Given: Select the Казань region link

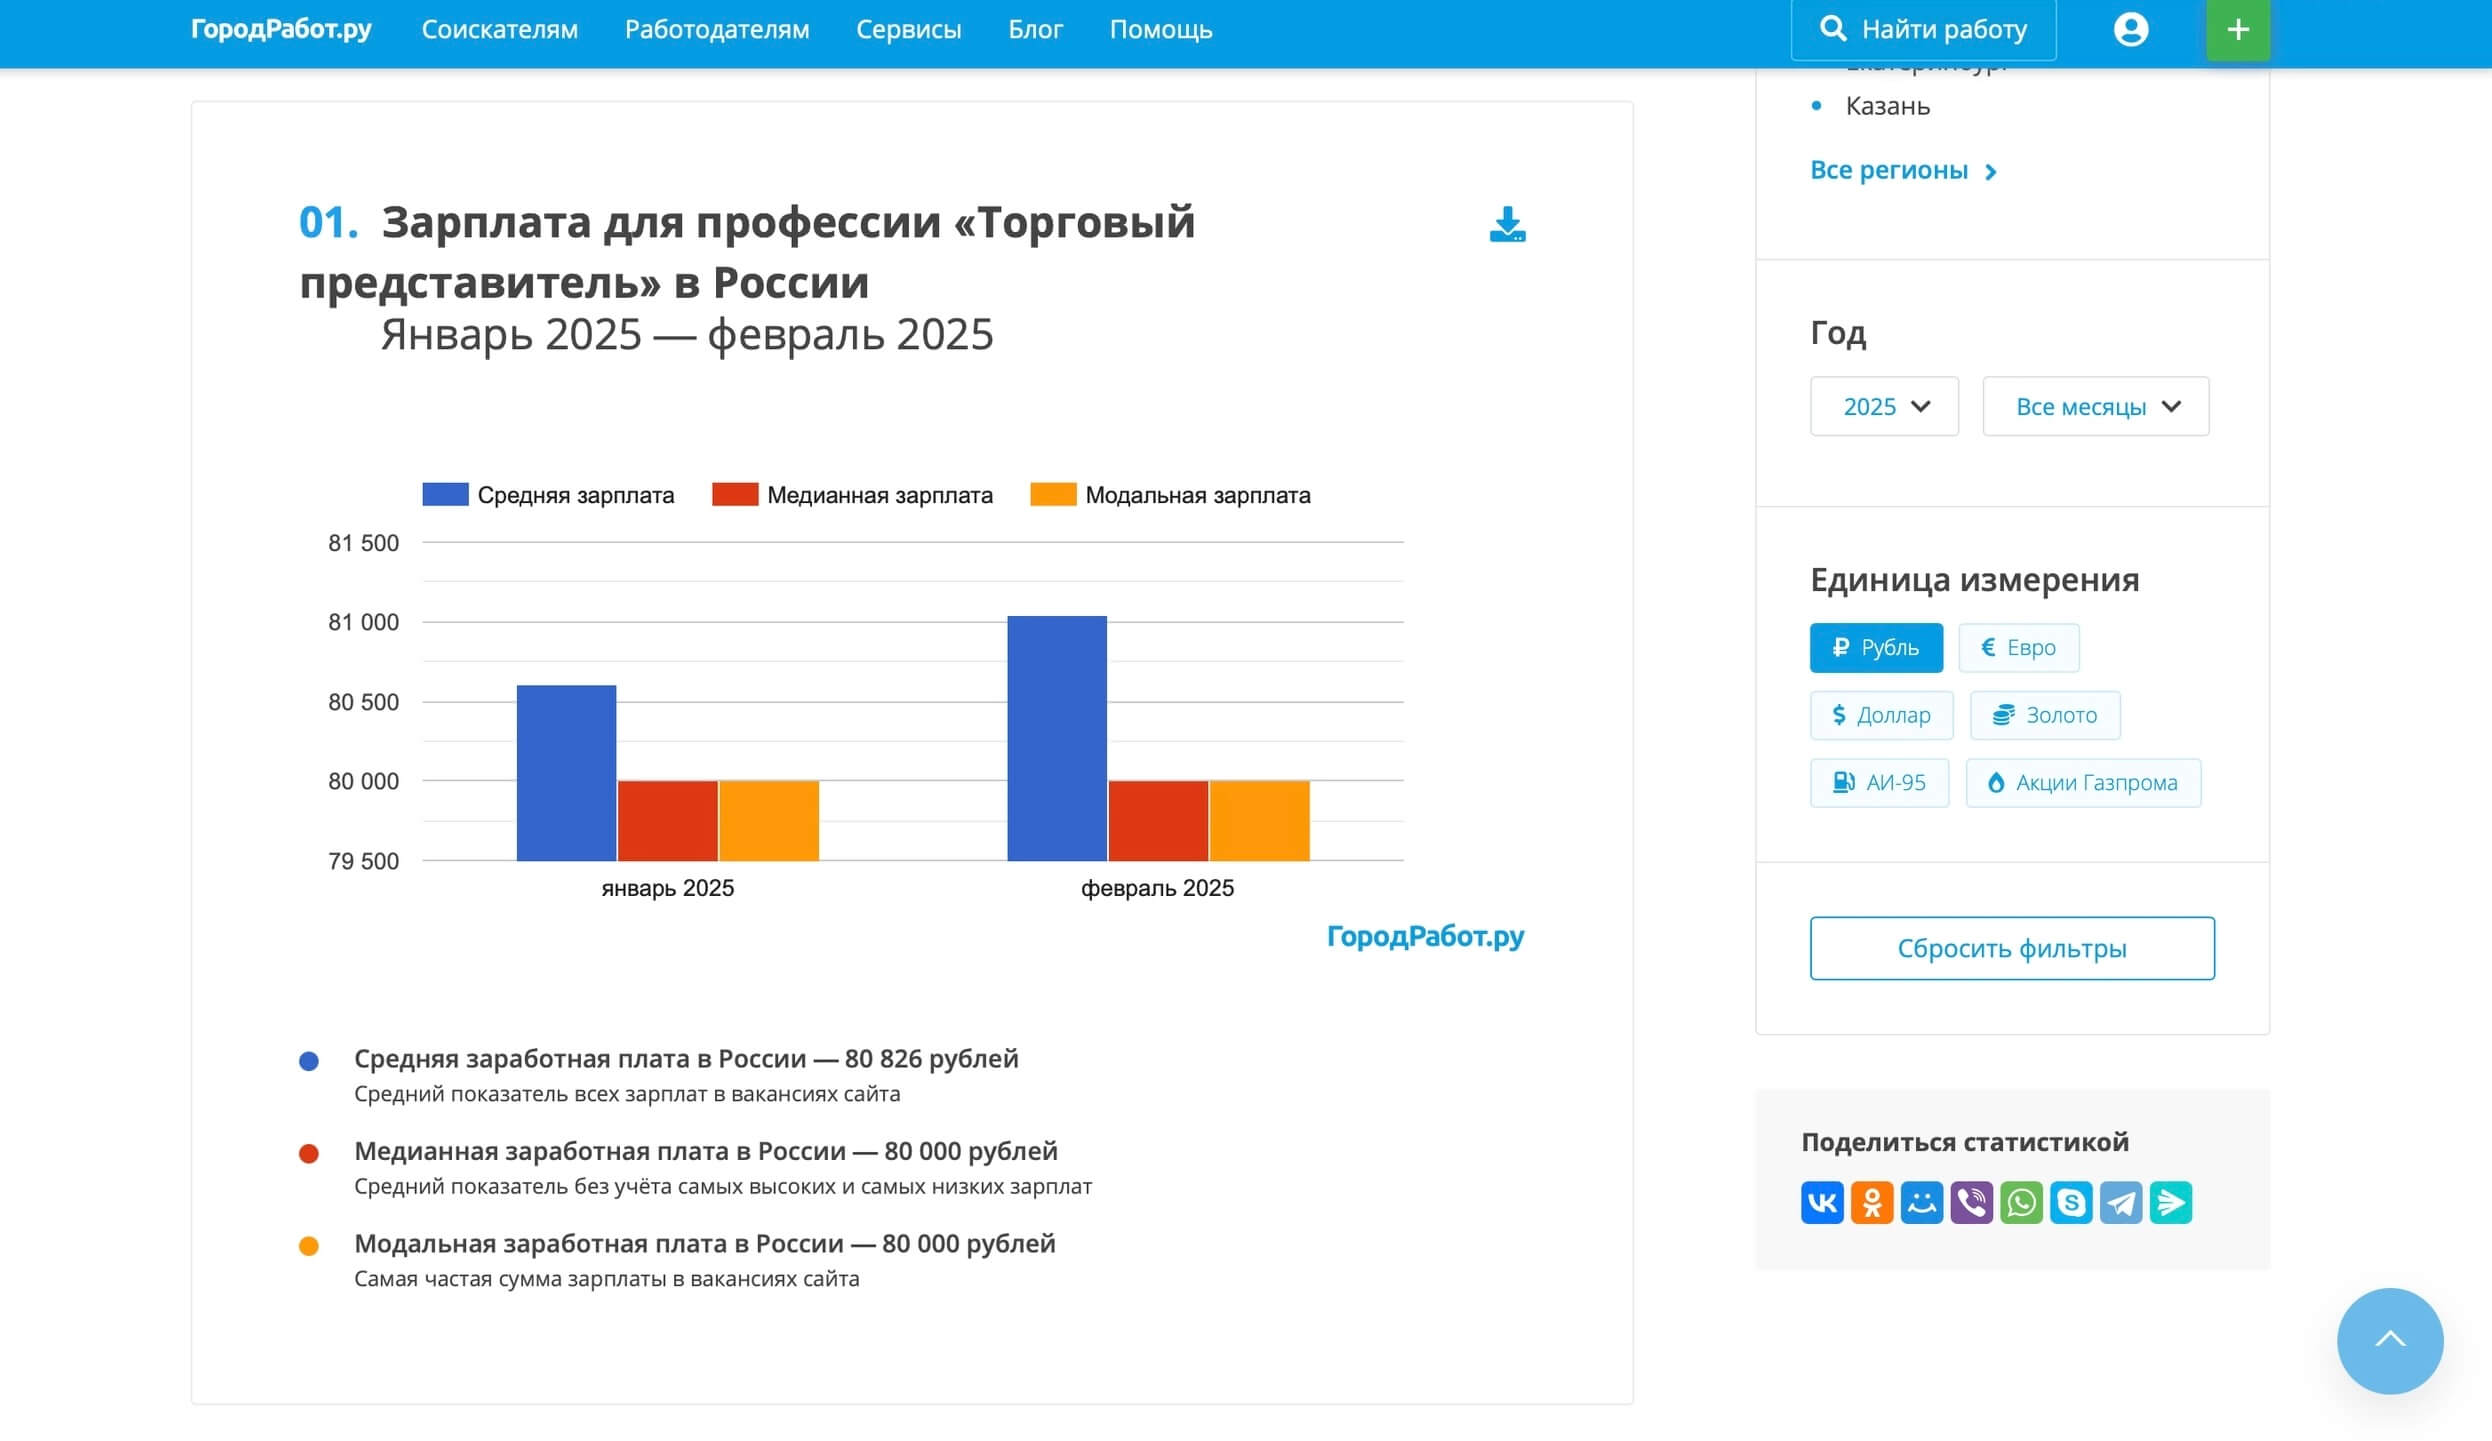Looking at the screenshot, I should tap(1887, 106).
